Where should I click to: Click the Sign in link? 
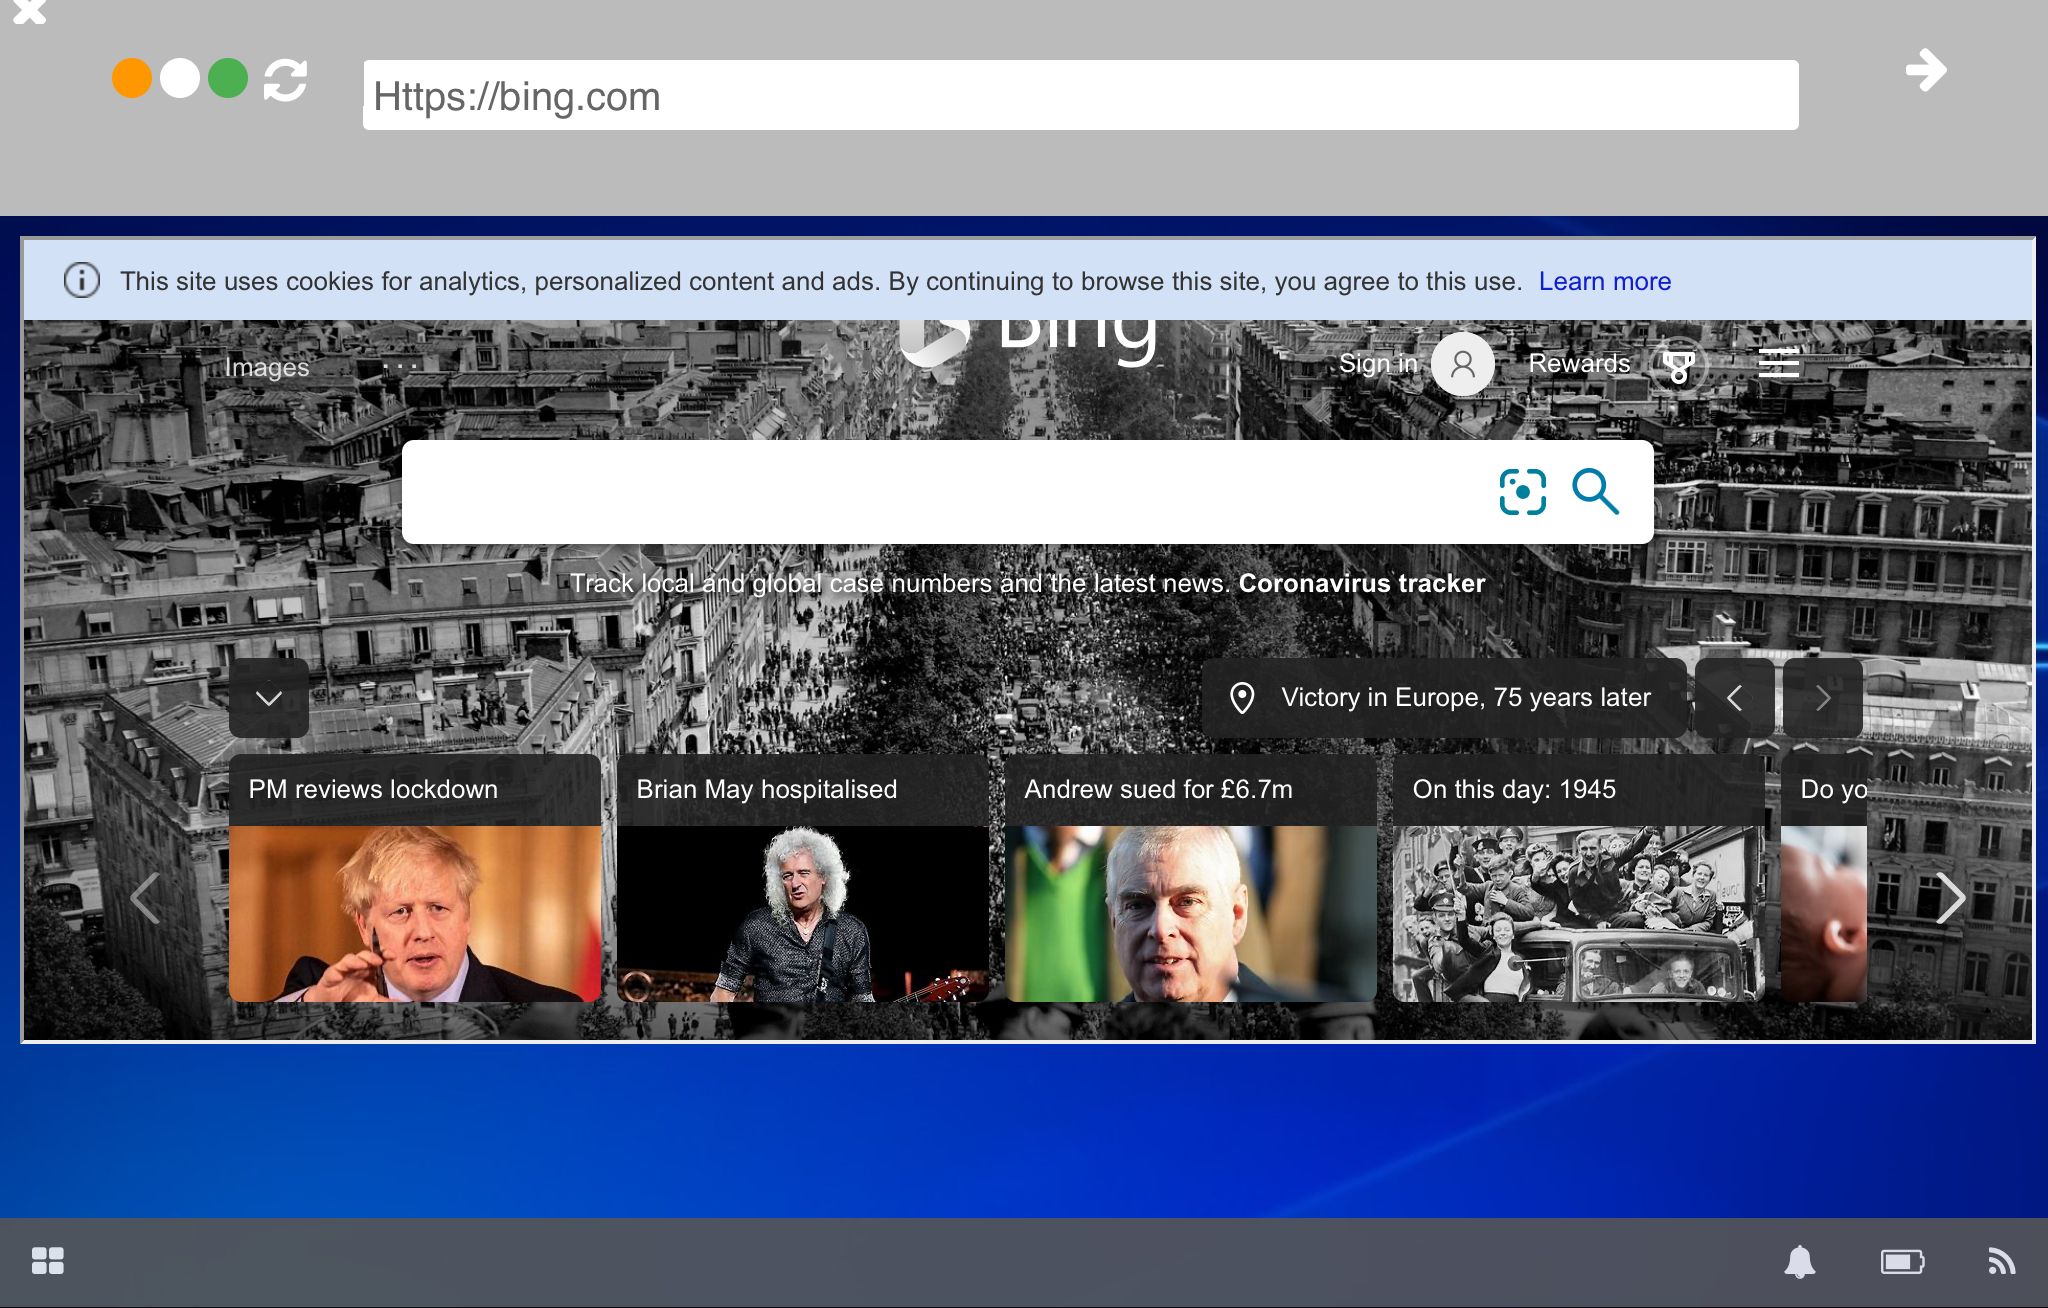point(1378,363)
